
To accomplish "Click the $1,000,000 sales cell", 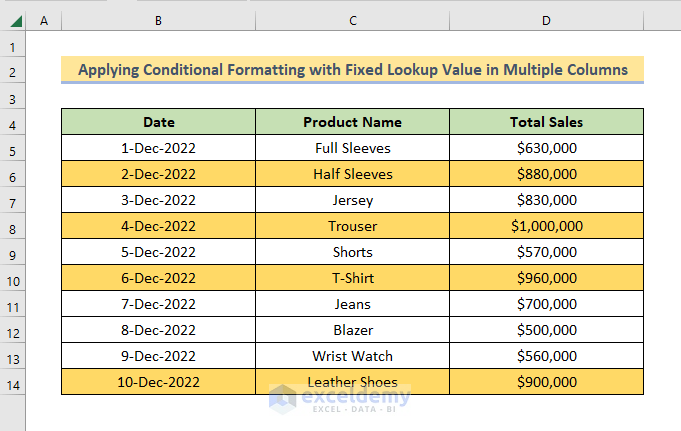I will (x=546, y=226).
